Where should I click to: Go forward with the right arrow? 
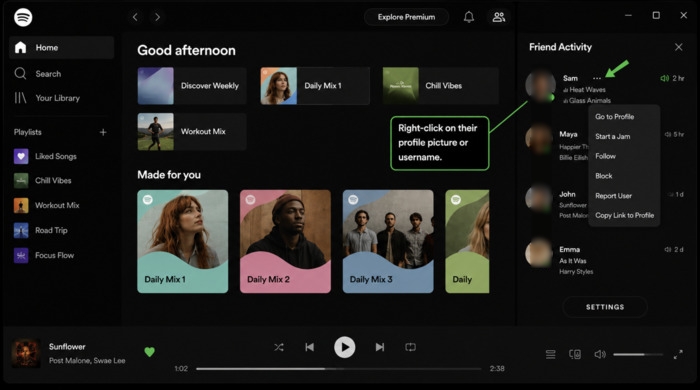tap(157, 17)
